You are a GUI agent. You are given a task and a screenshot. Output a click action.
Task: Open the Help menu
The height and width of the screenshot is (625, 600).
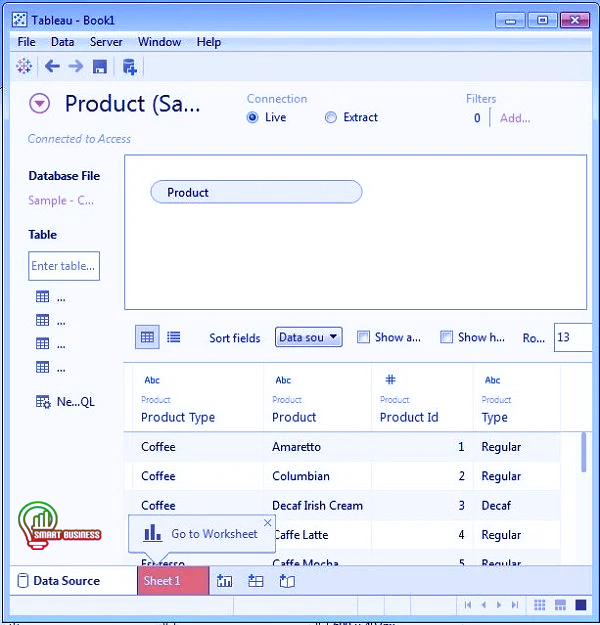click(209, 42)
